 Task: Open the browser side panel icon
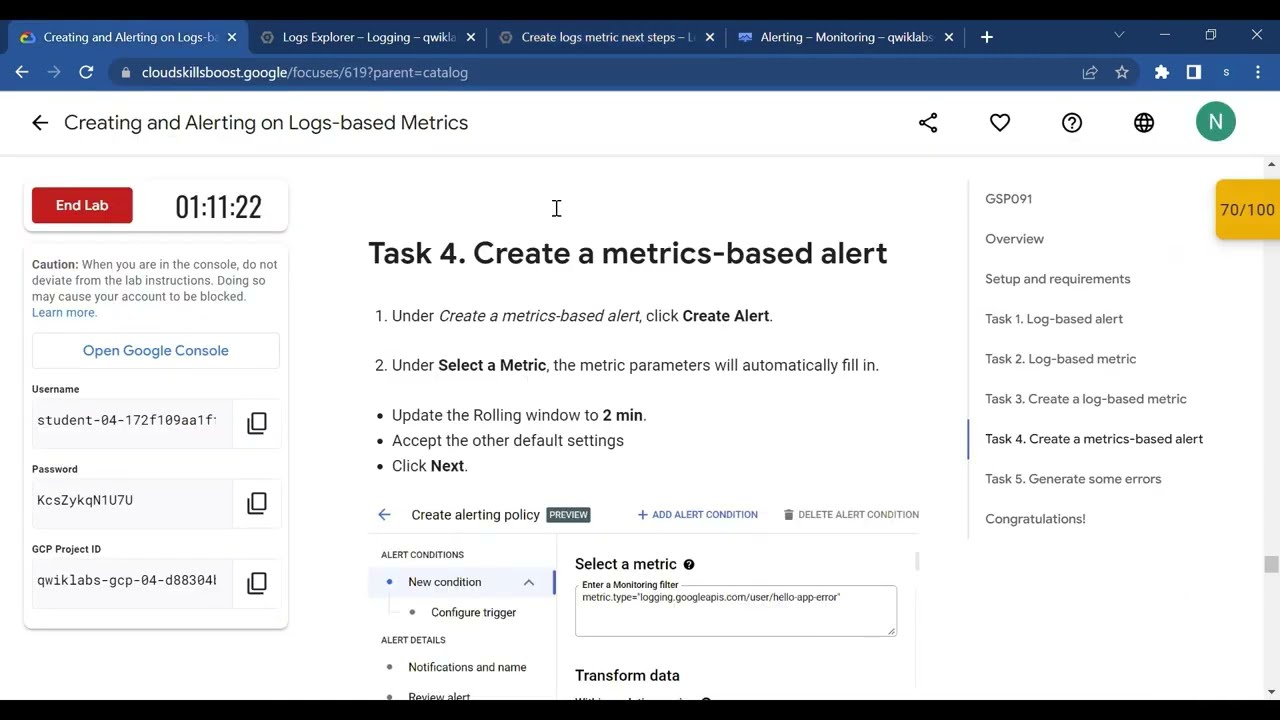click(x=1194, y=72)
